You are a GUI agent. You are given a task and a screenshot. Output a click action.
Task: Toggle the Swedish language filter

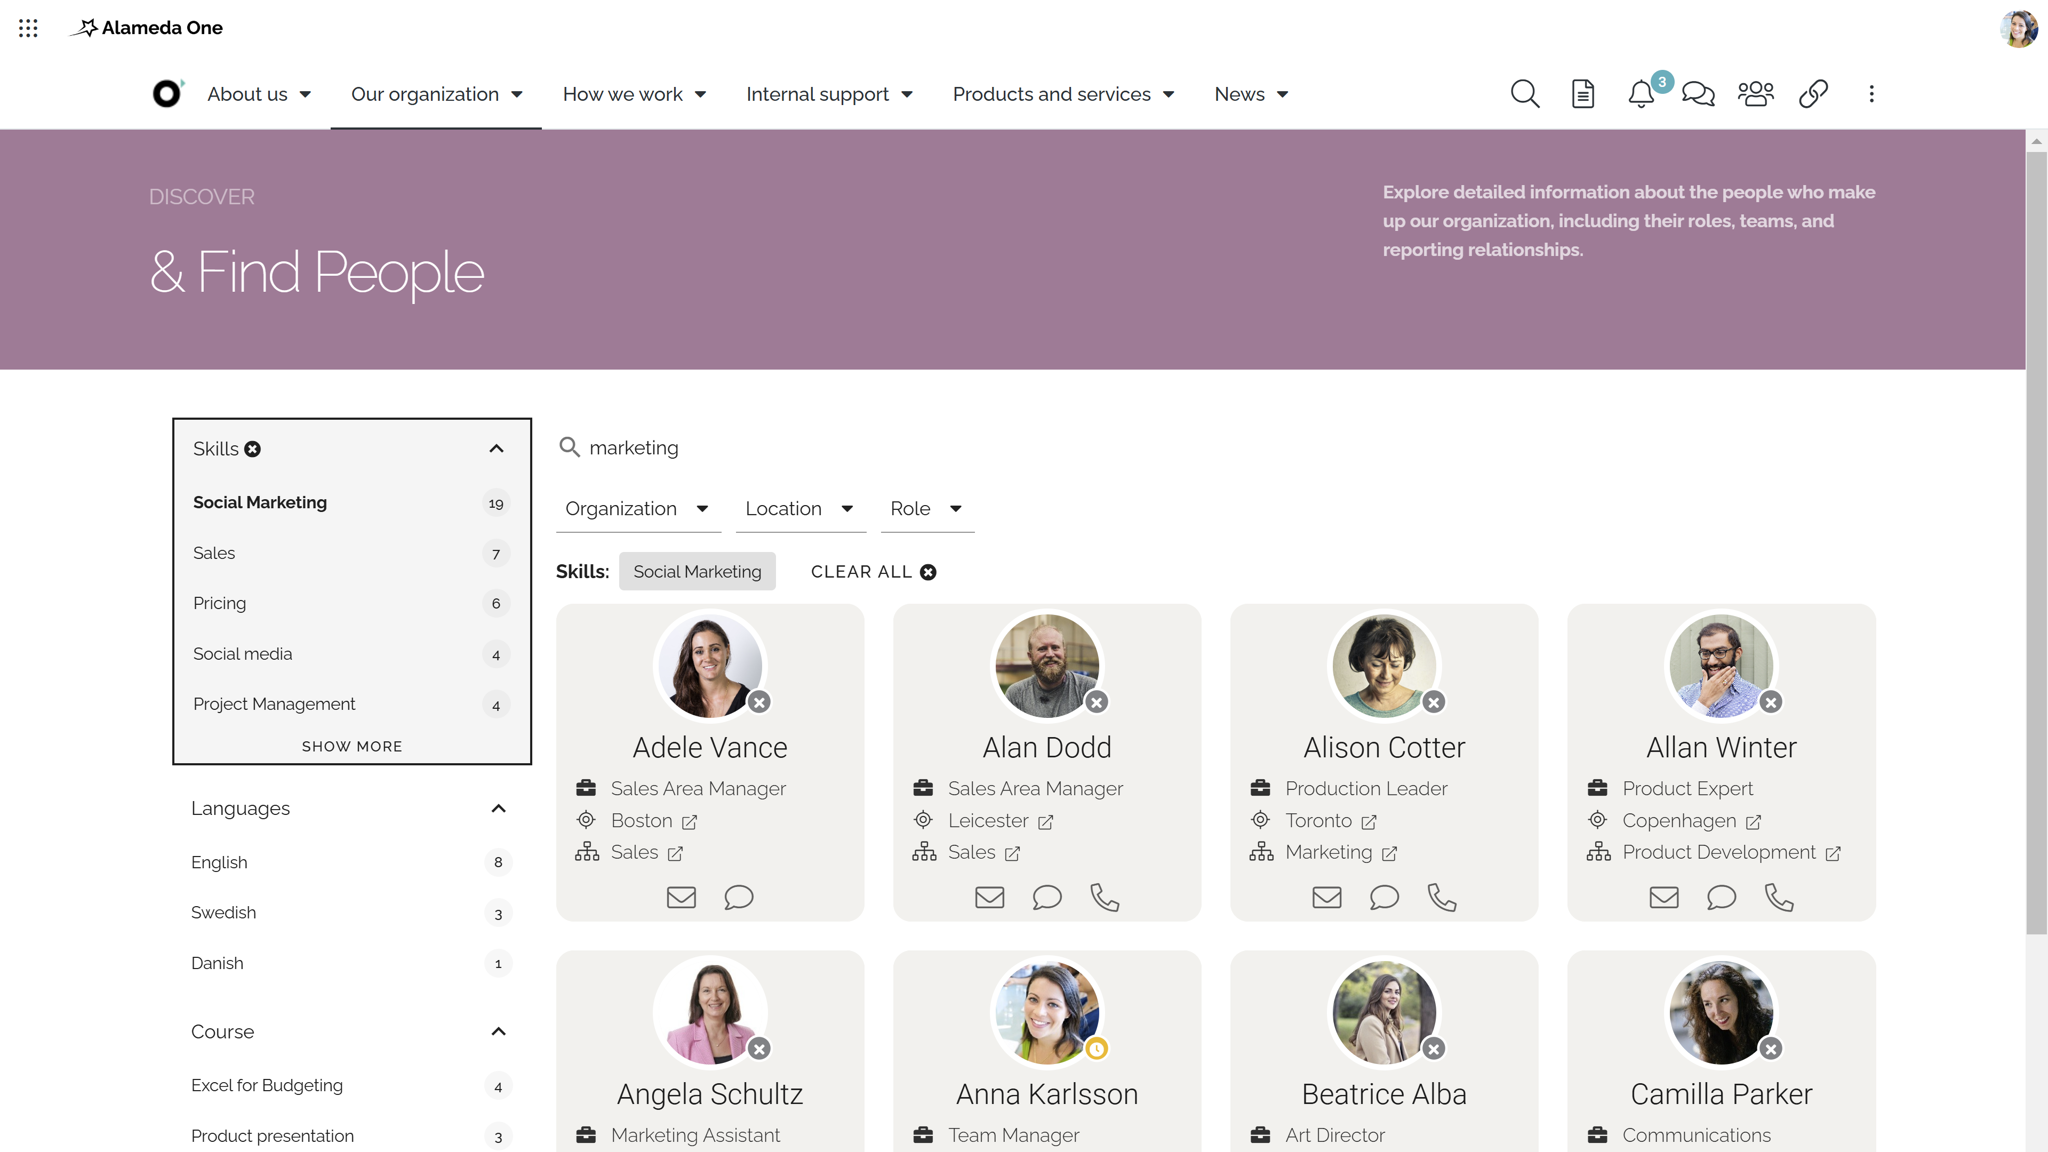point(351,912)
